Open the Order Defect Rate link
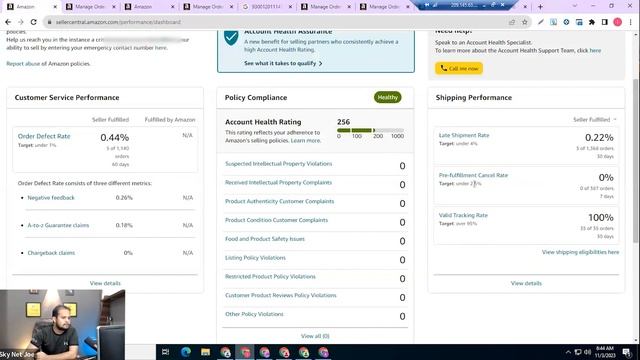The width and height of the screenshot is (640, 360). coord(44,136)
